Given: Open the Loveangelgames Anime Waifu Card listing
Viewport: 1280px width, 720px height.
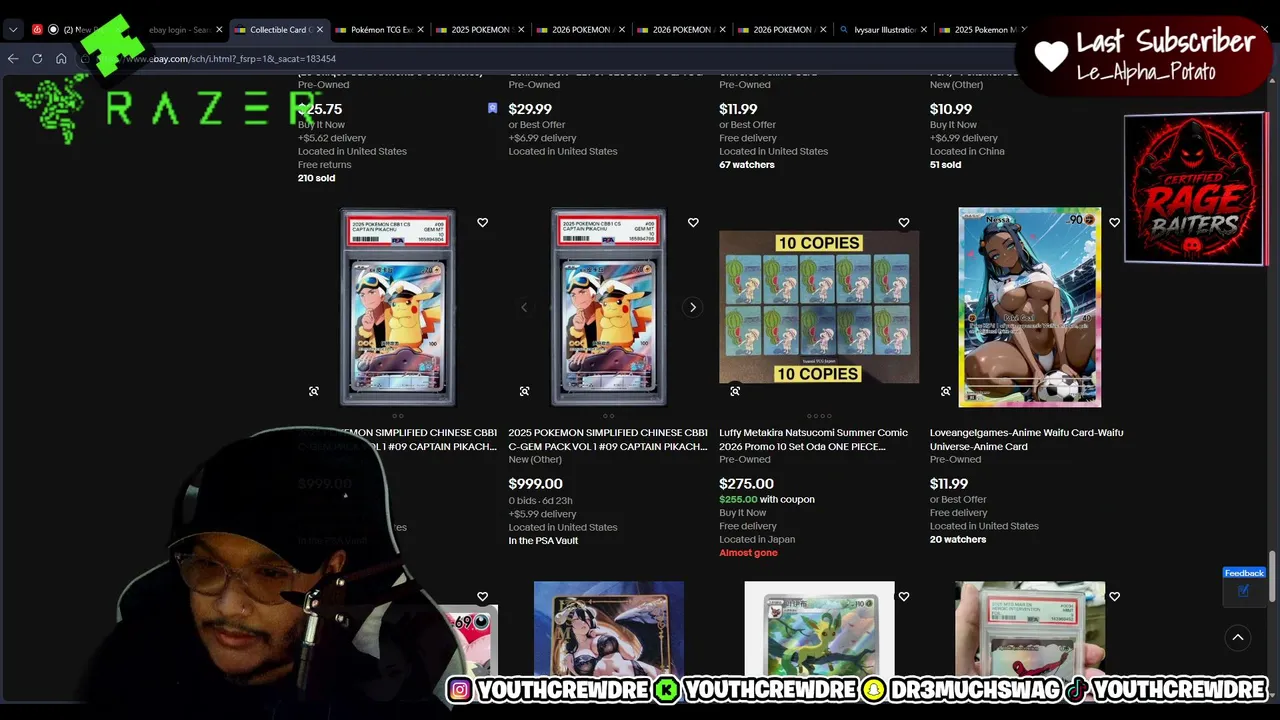Looking at the screenshot, I should coord(1027,440).
